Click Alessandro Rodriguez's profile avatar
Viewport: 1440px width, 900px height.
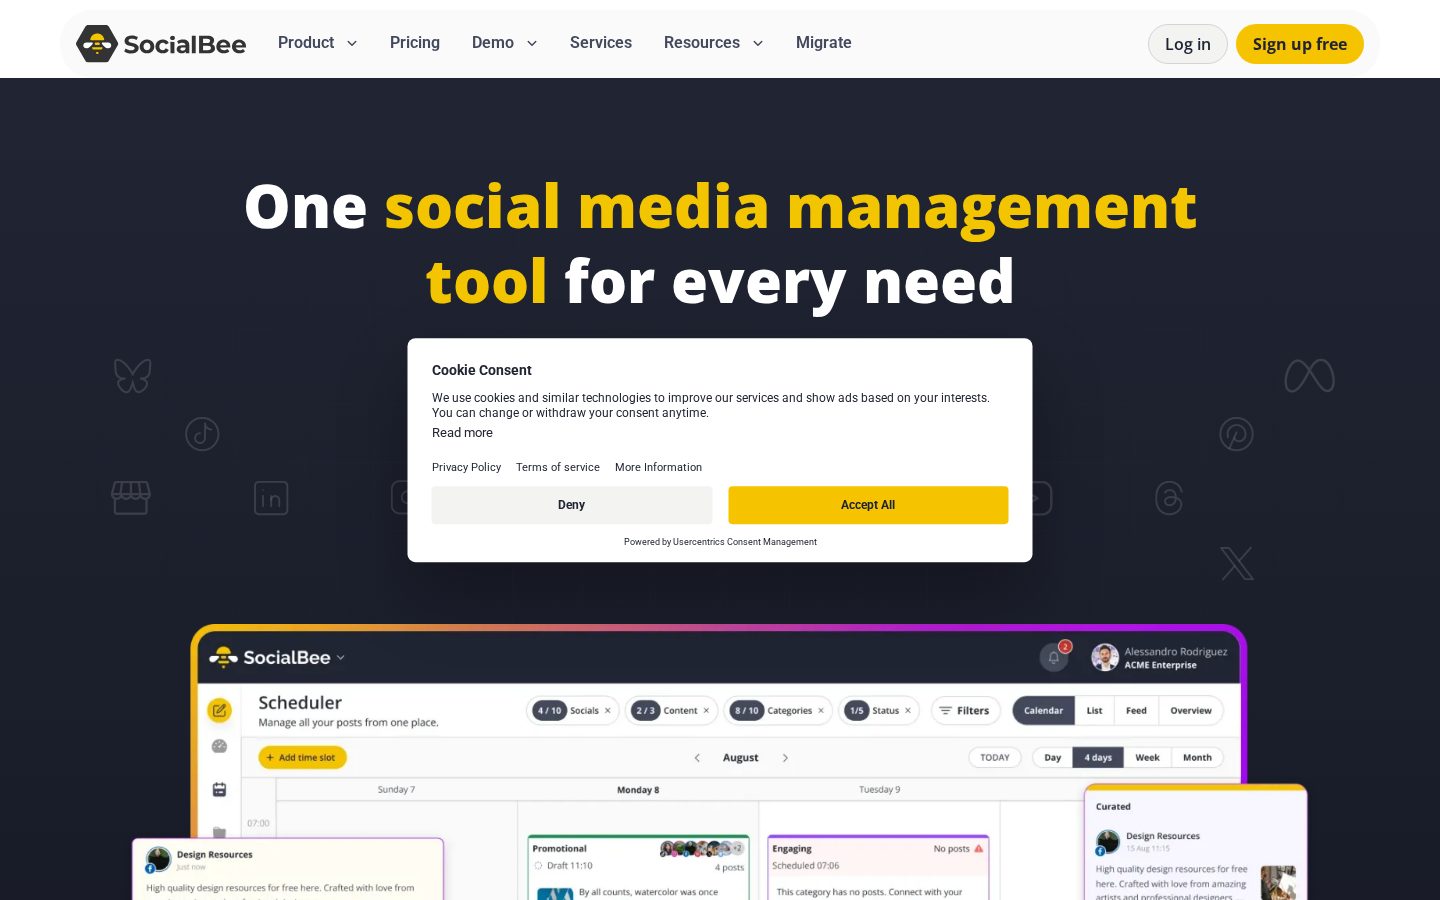[1104, 657]
